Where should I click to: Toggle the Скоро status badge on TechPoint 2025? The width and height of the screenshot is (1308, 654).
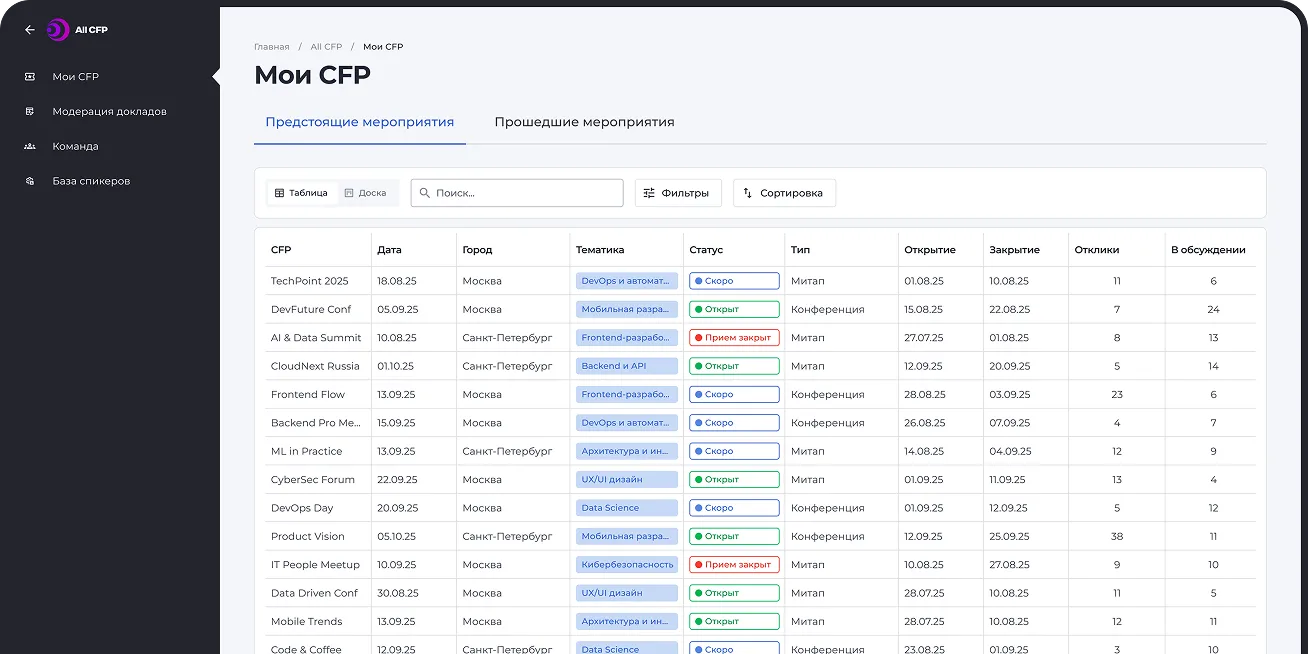click(x=734, y=280)
